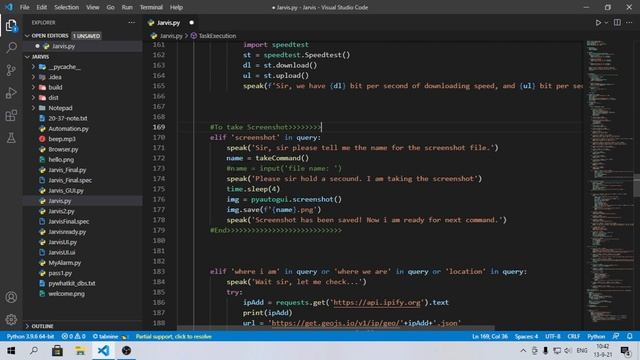Click the feedback icon in status bar
The height and width of the screenshot is (360, 640).
click(616, 336)
